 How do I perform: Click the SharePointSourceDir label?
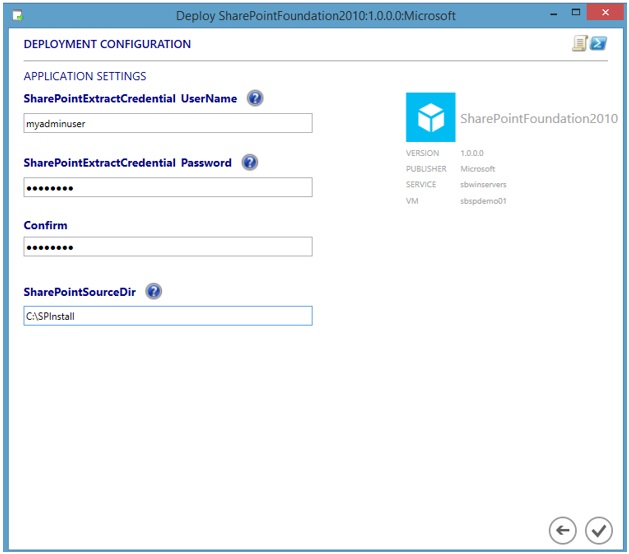pos(79,292)
